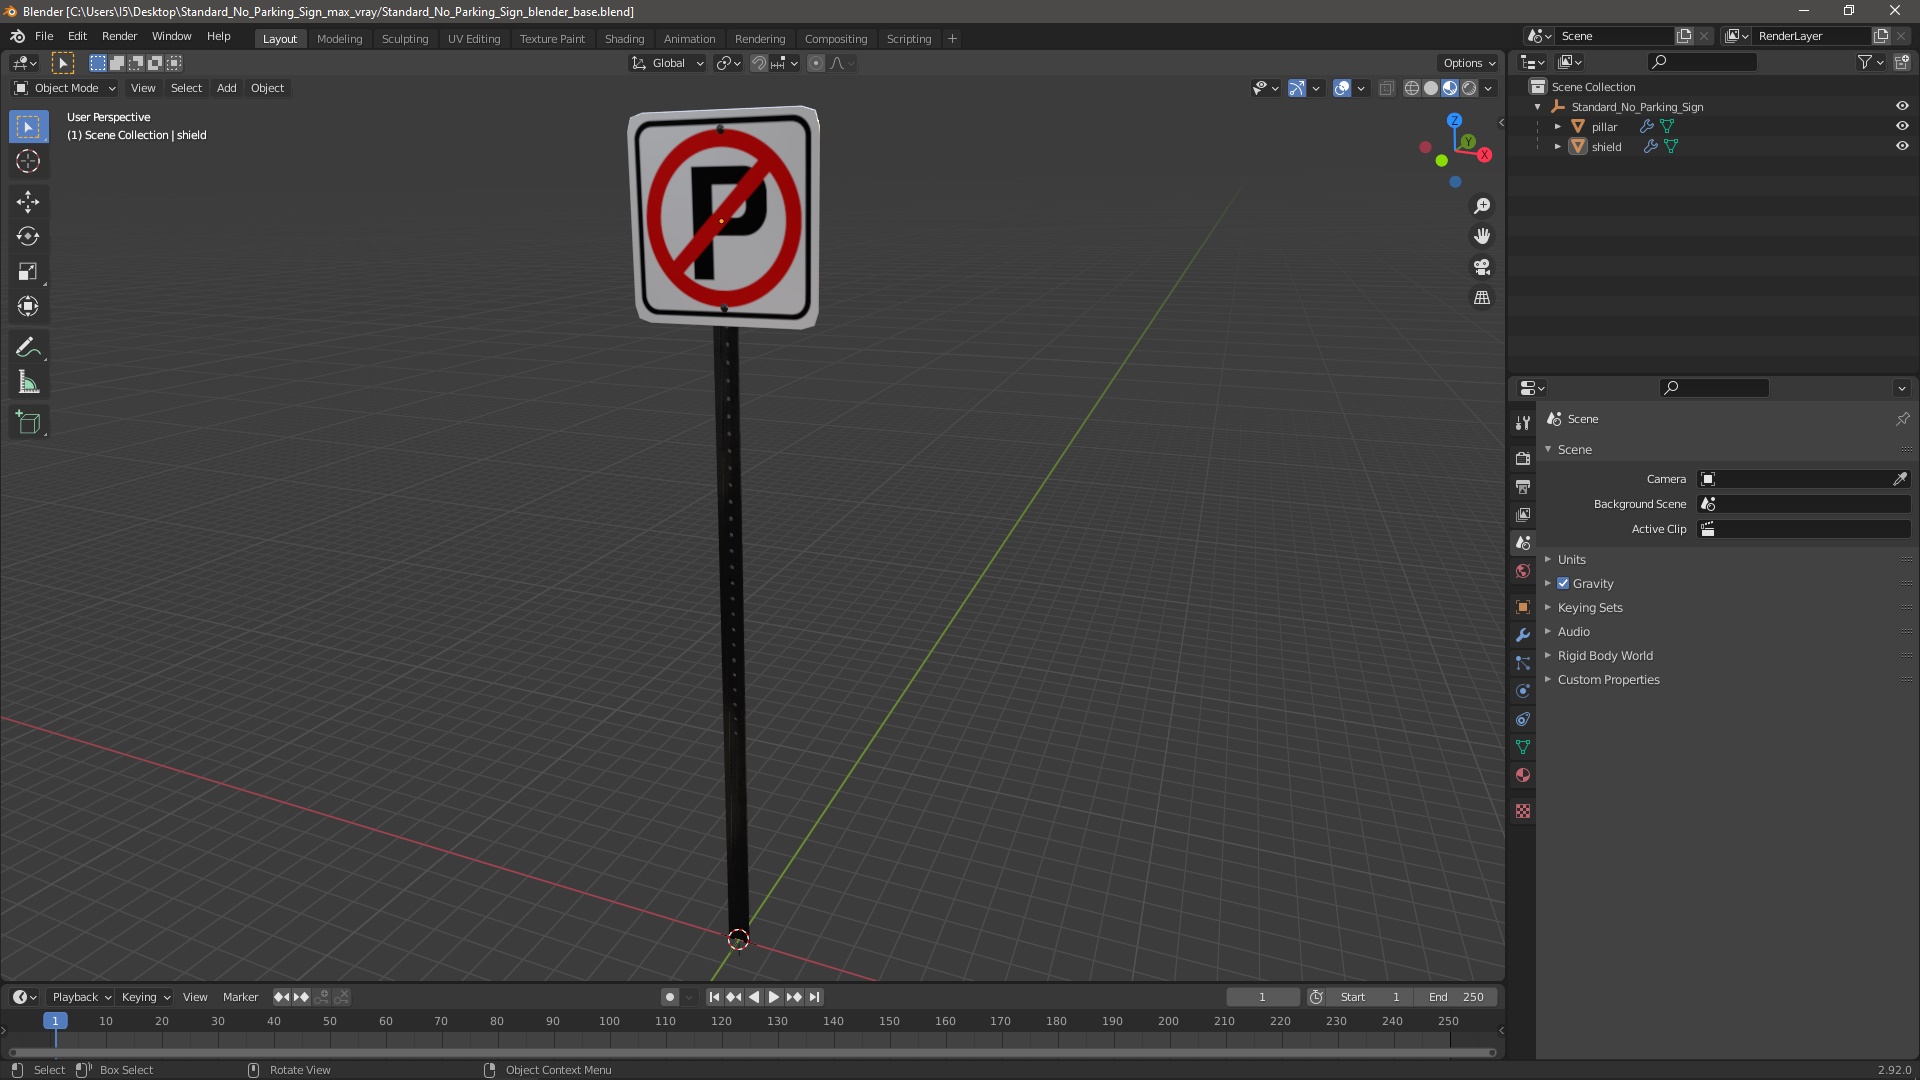Screen dimensions: 1920x1080
Task: Toggle Gravity checkbox in Scene panel
Action: pyautogui.click(x=1564, y=583)
